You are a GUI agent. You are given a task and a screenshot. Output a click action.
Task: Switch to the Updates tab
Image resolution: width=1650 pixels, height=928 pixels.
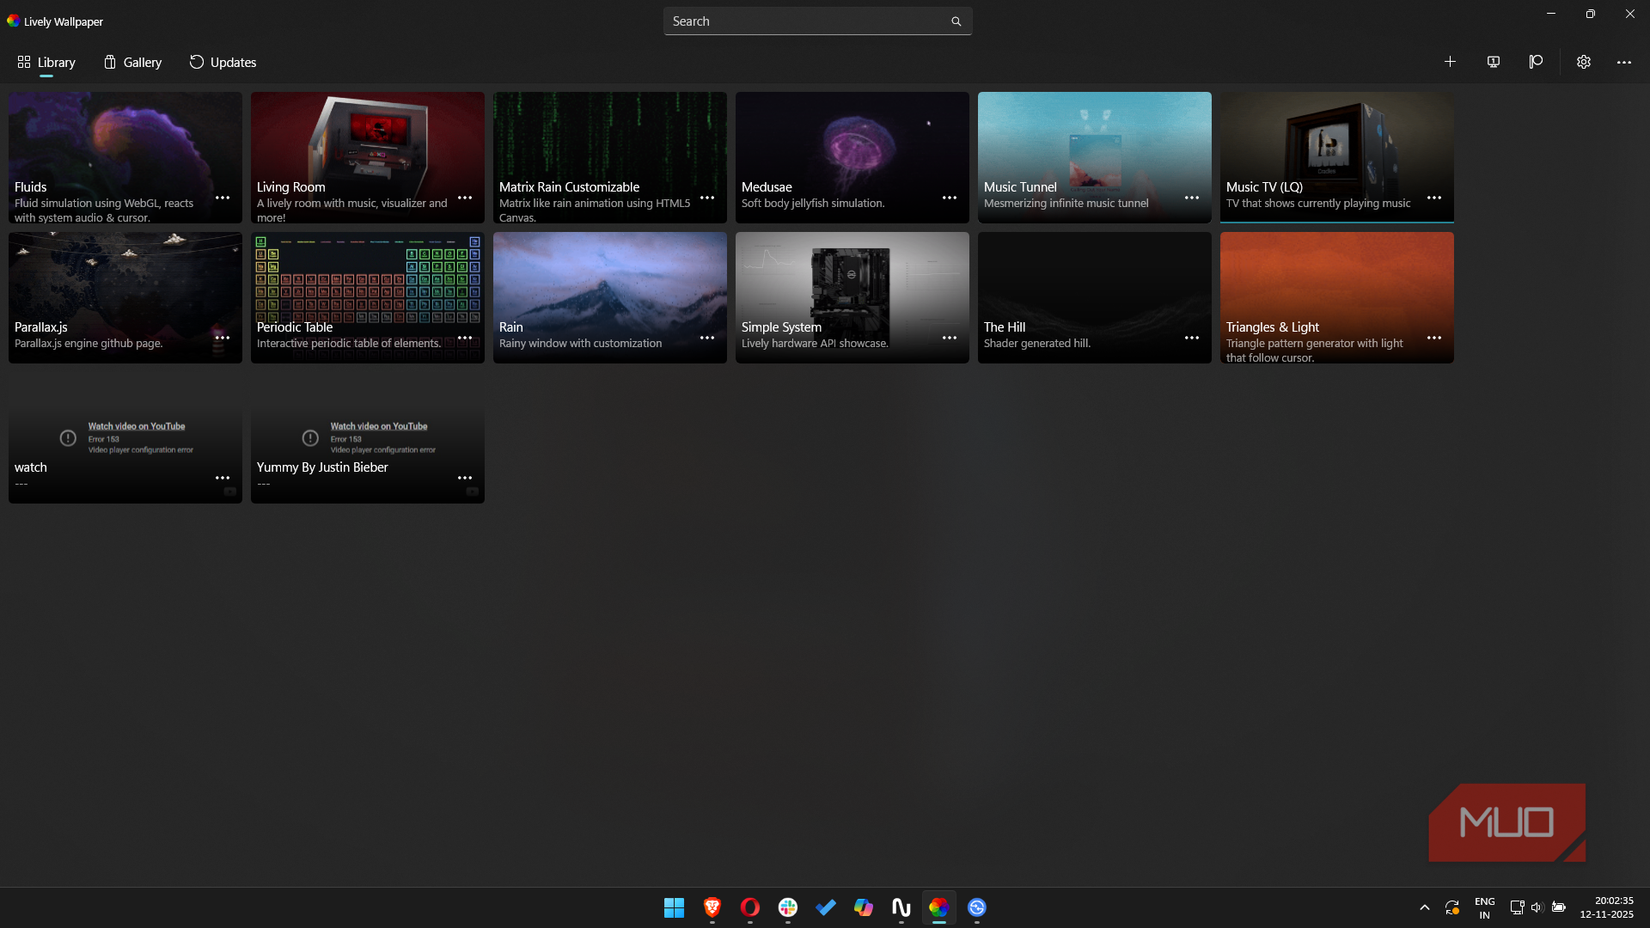(x=232, y=61)
